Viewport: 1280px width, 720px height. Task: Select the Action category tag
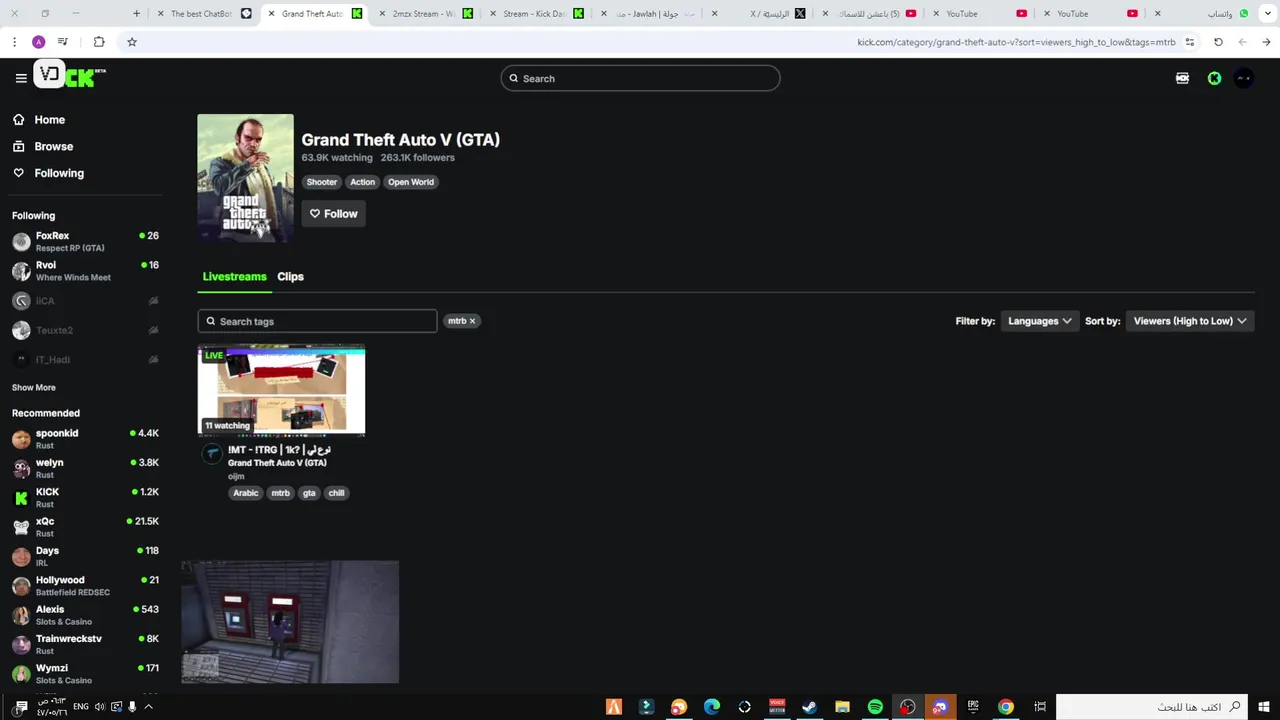[362, 182]
